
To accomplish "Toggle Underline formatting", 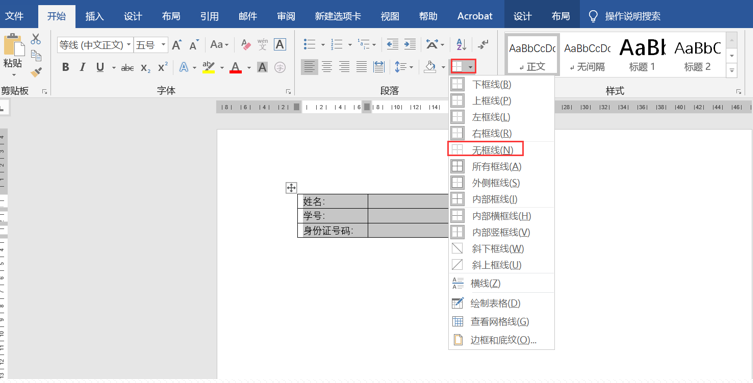I will tap(100, 67).
